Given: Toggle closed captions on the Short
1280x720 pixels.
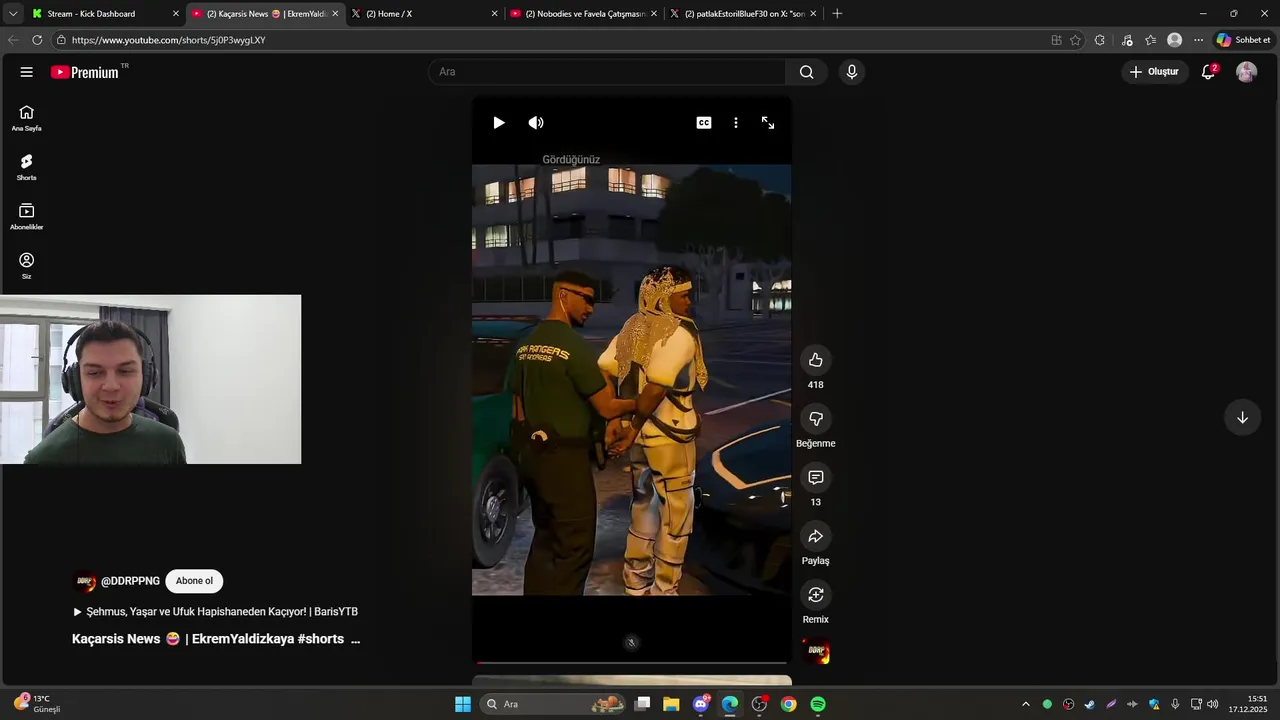Looking at the screenshot, I should point(704,123).
